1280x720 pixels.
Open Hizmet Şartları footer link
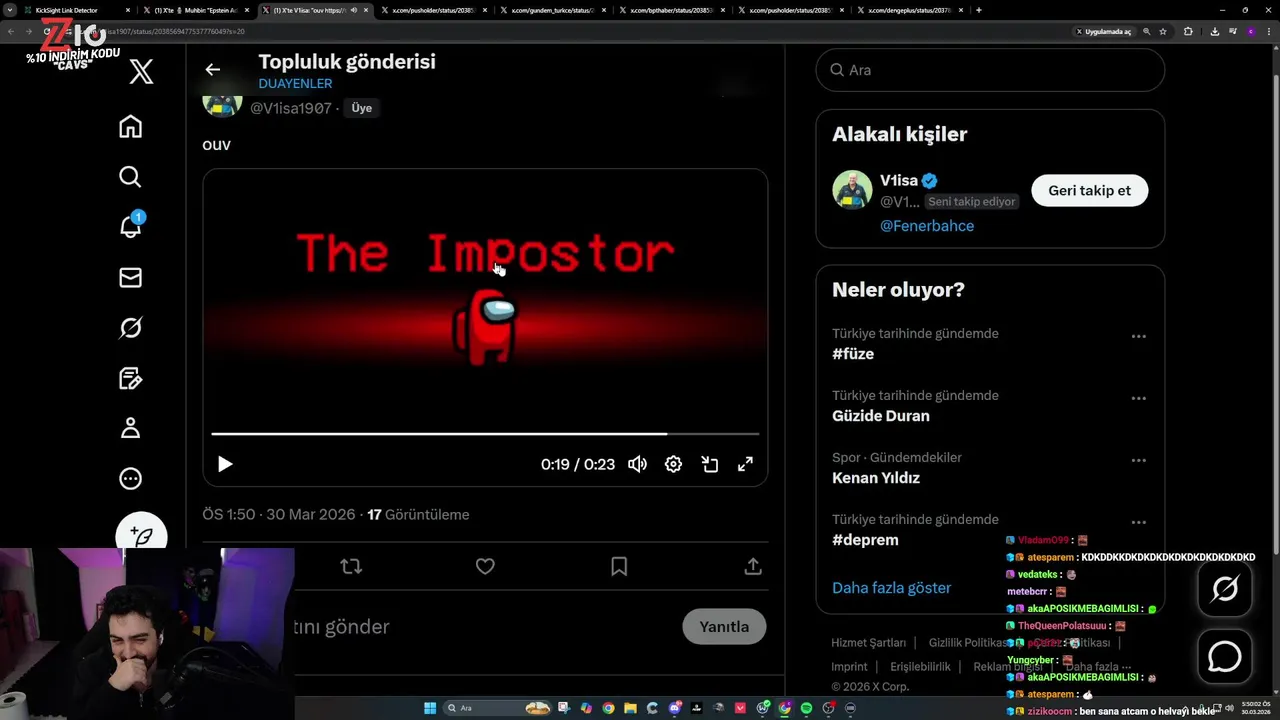(x=868, y=643)
